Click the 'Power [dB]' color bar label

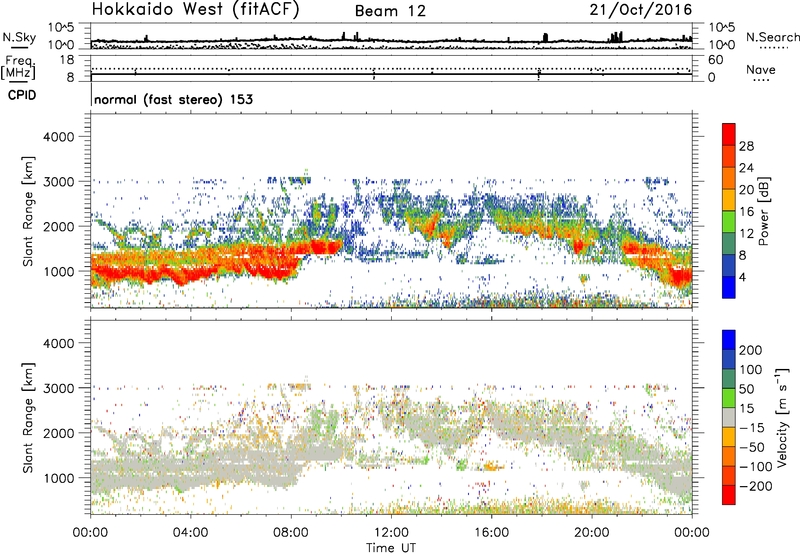pos(763,211)
